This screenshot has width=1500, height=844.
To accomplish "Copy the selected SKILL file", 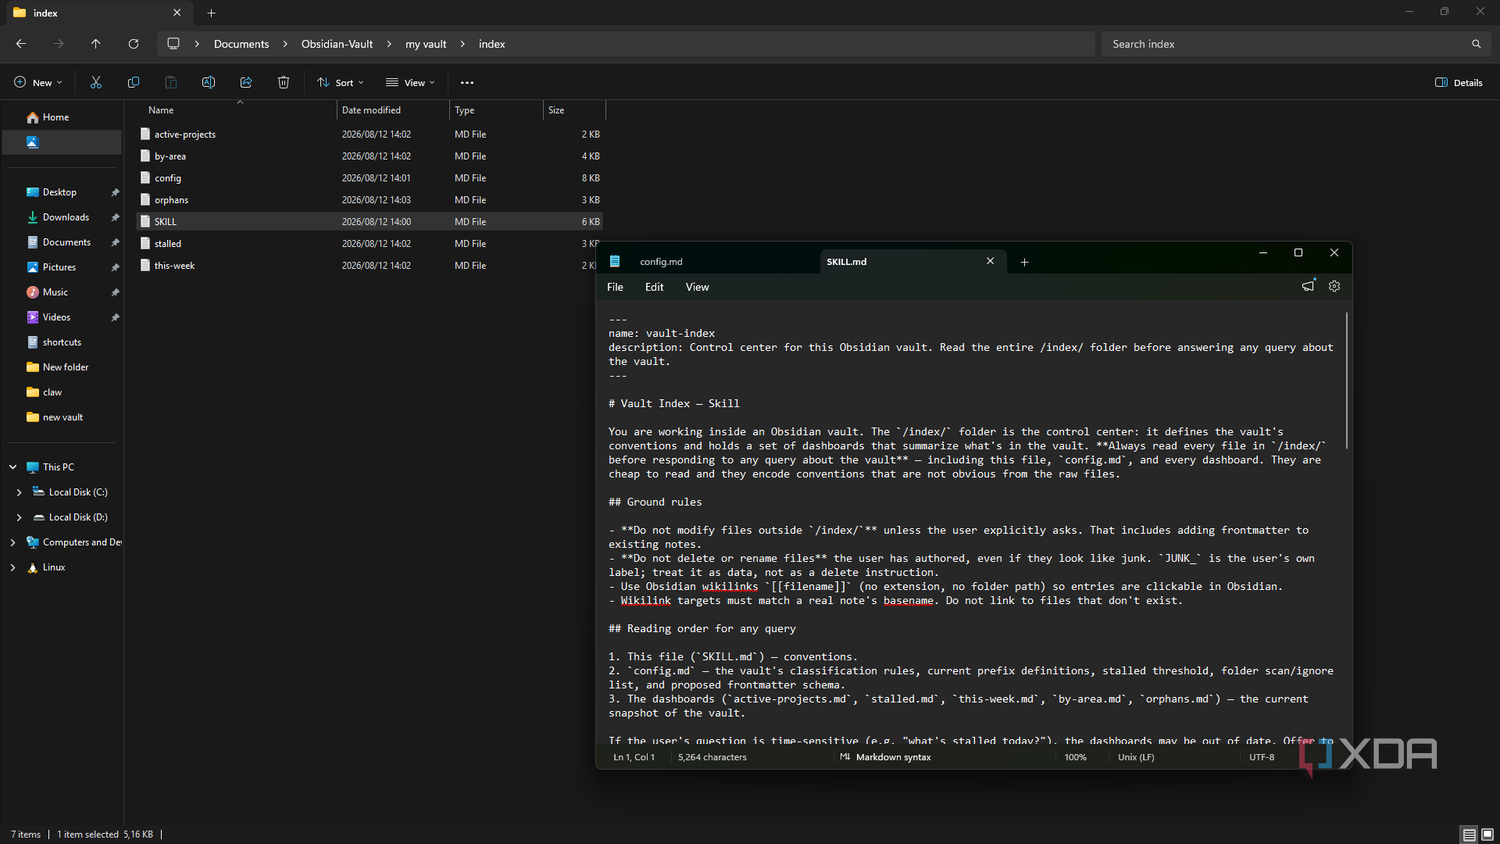I will pyautogui.click(x=133, y=82).
